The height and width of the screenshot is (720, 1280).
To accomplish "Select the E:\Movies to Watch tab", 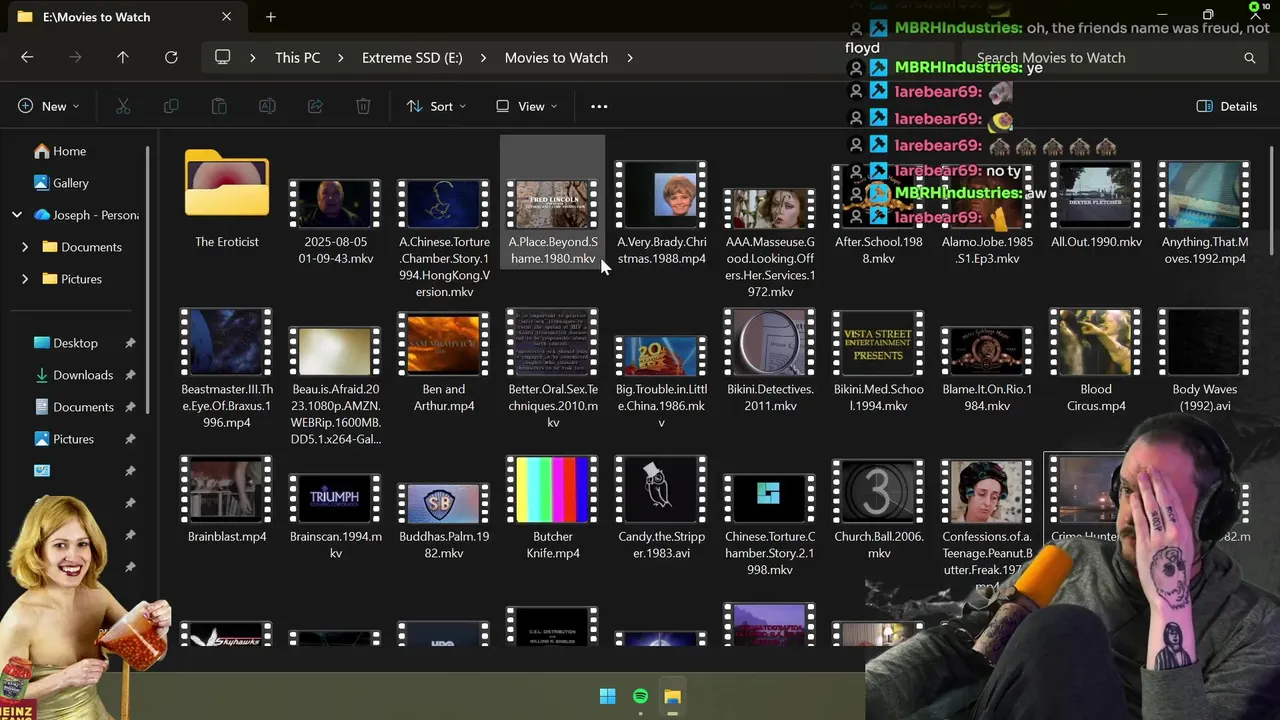I will pyautogui.click(x=125, y=17).
